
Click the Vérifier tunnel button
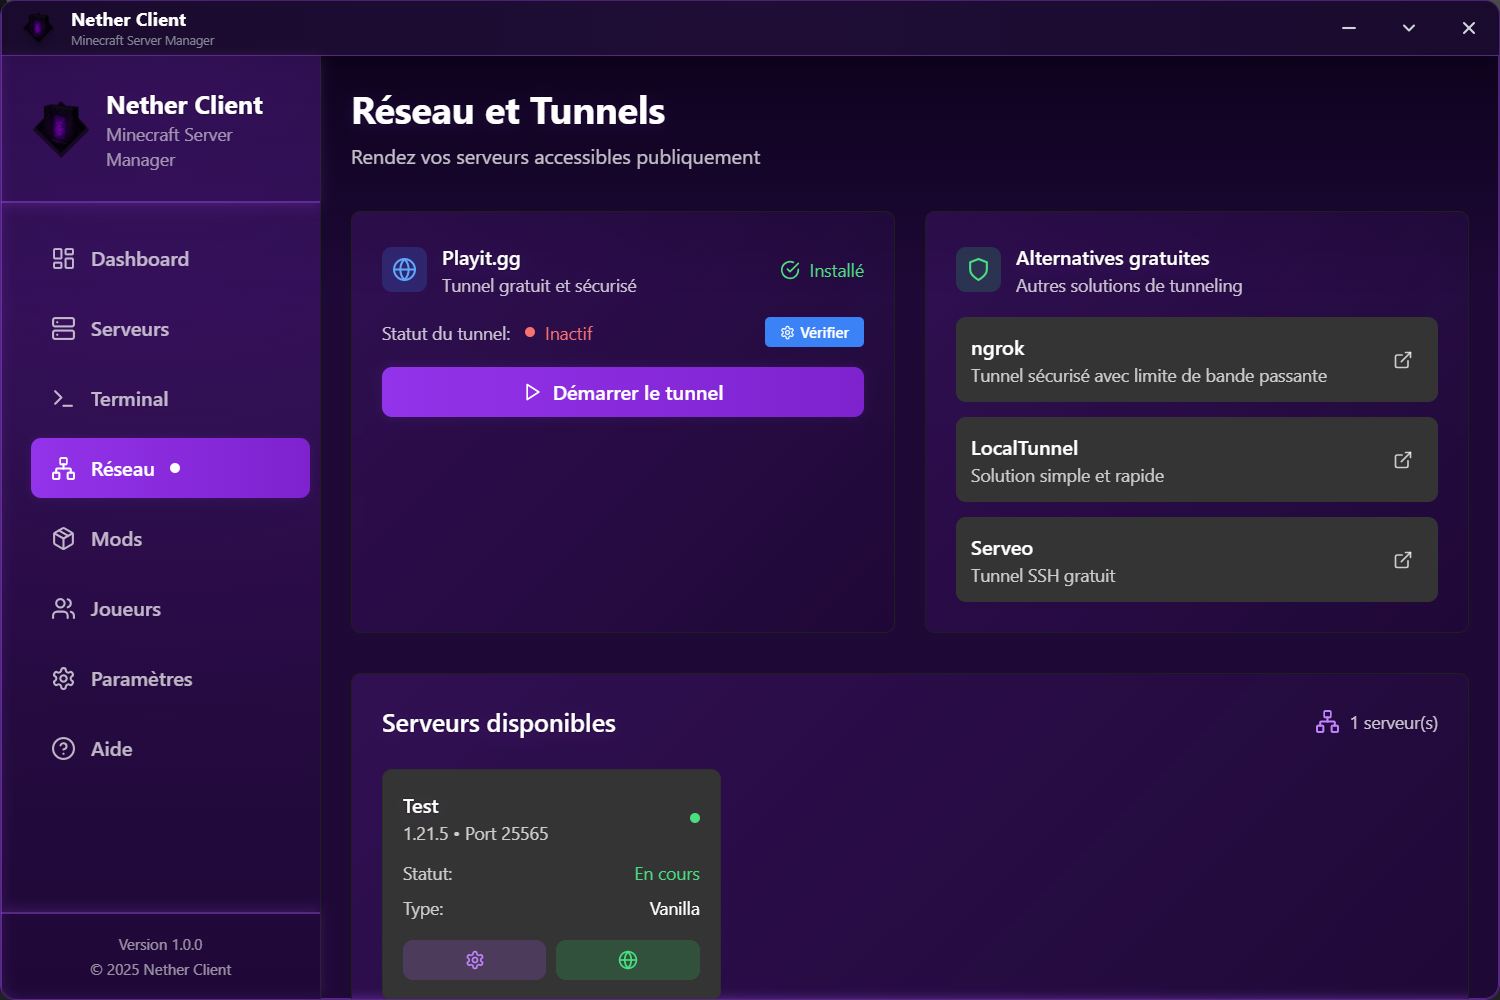tap(813, 332)
